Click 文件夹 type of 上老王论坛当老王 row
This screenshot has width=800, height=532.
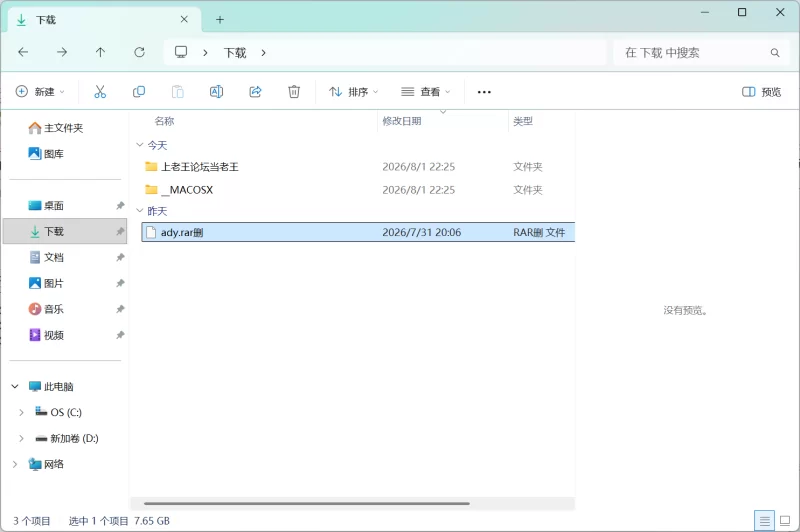coord(528,167)
